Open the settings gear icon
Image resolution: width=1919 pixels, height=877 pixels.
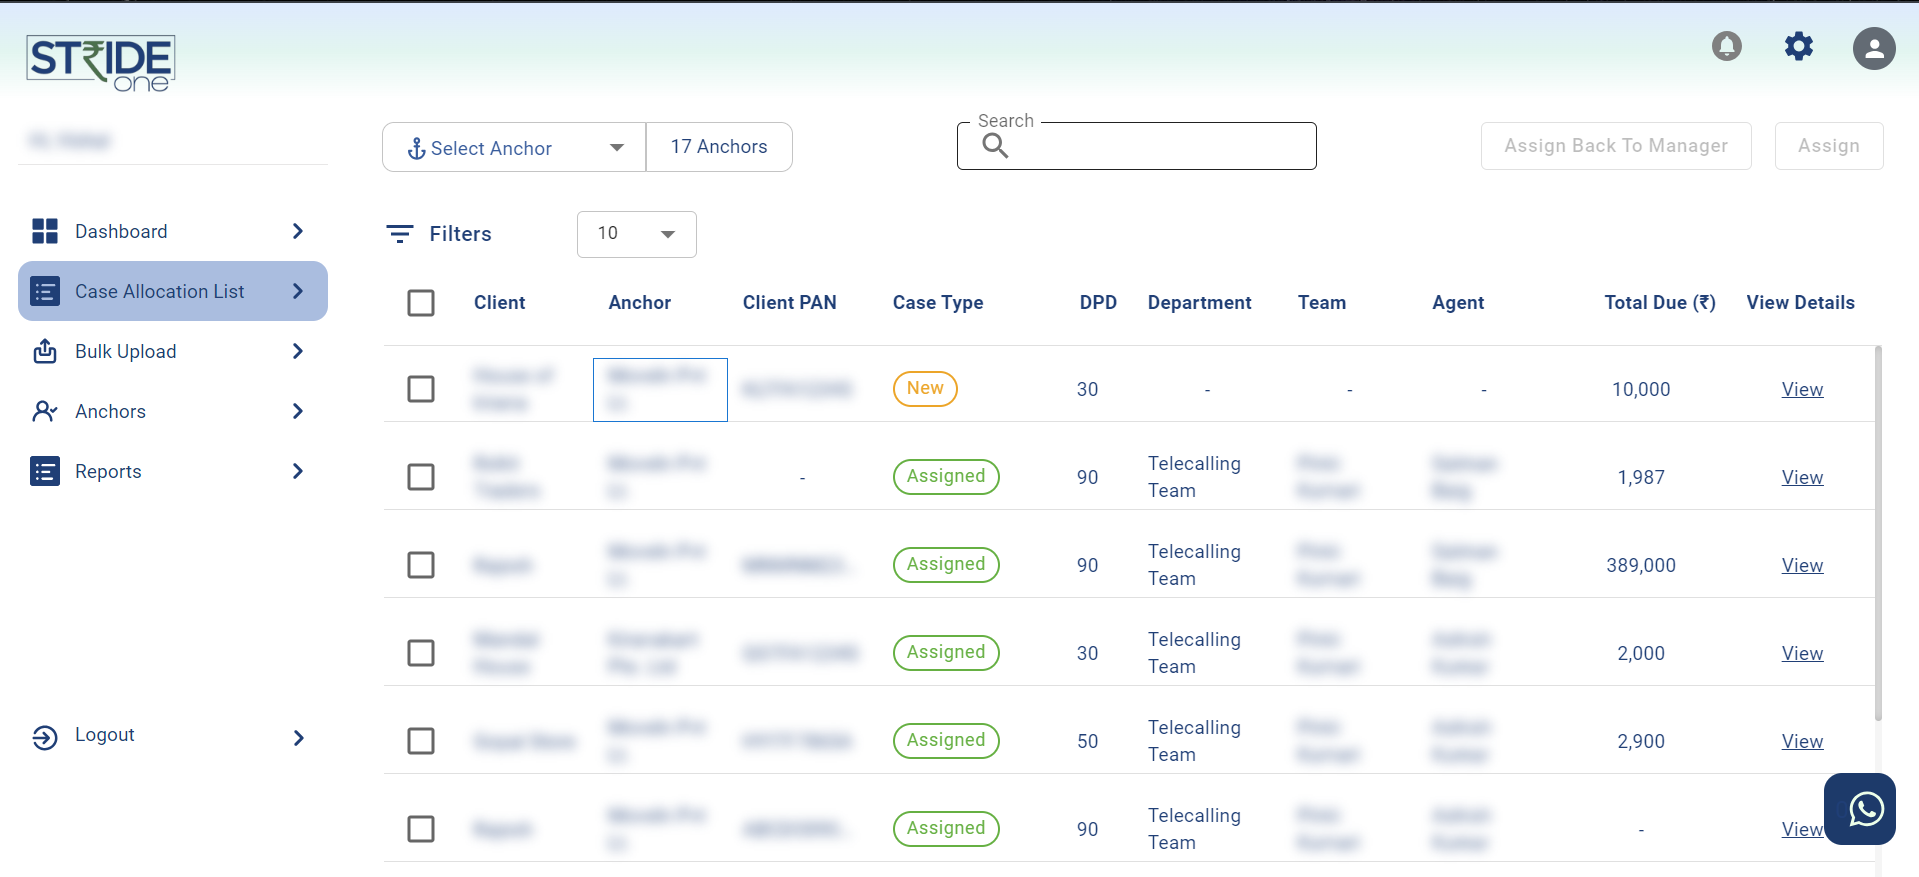1799,46
